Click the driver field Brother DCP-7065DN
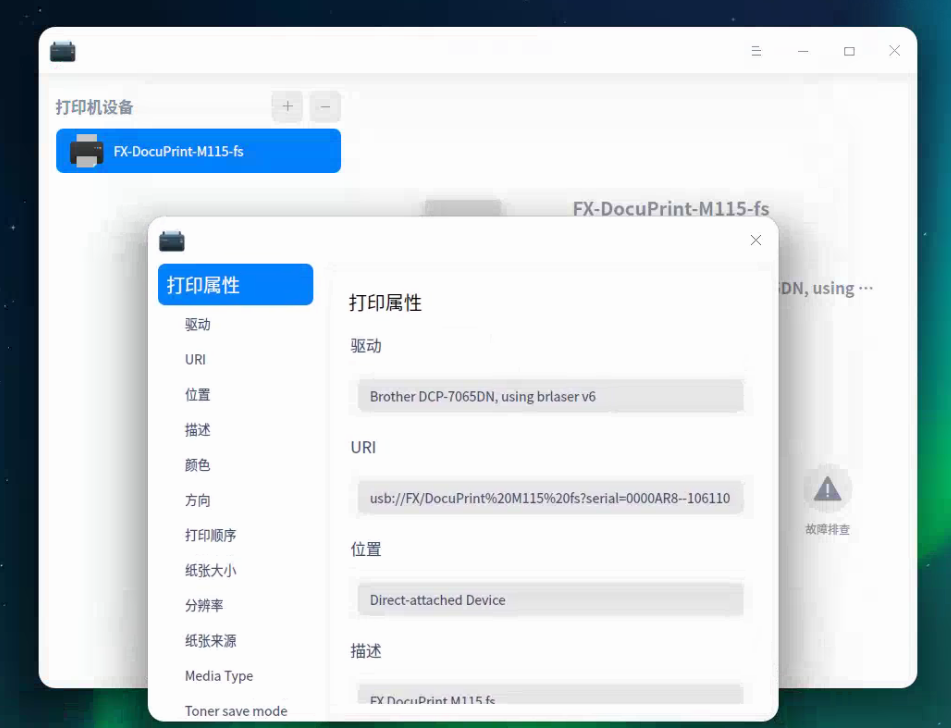This screenshot has width=951, height=728. [x=551, y=397]
